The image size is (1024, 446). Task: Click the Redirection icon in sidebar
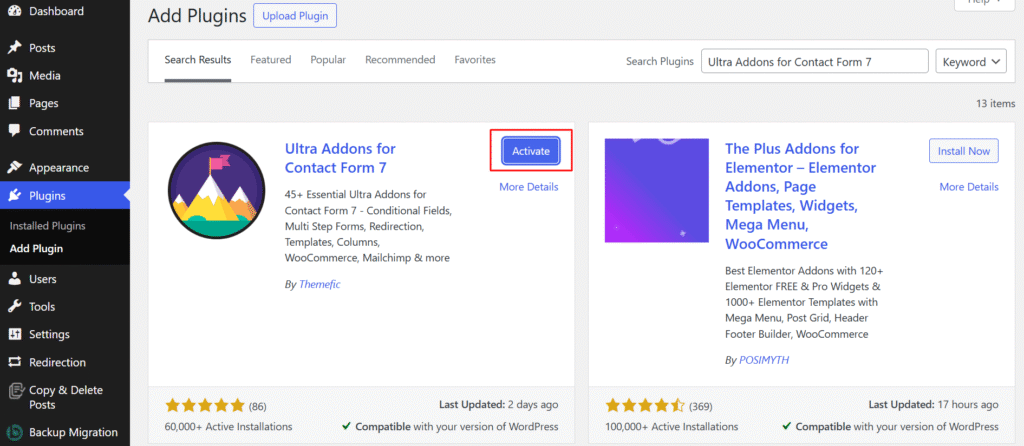pyautogui.click(x=14, y=362)
